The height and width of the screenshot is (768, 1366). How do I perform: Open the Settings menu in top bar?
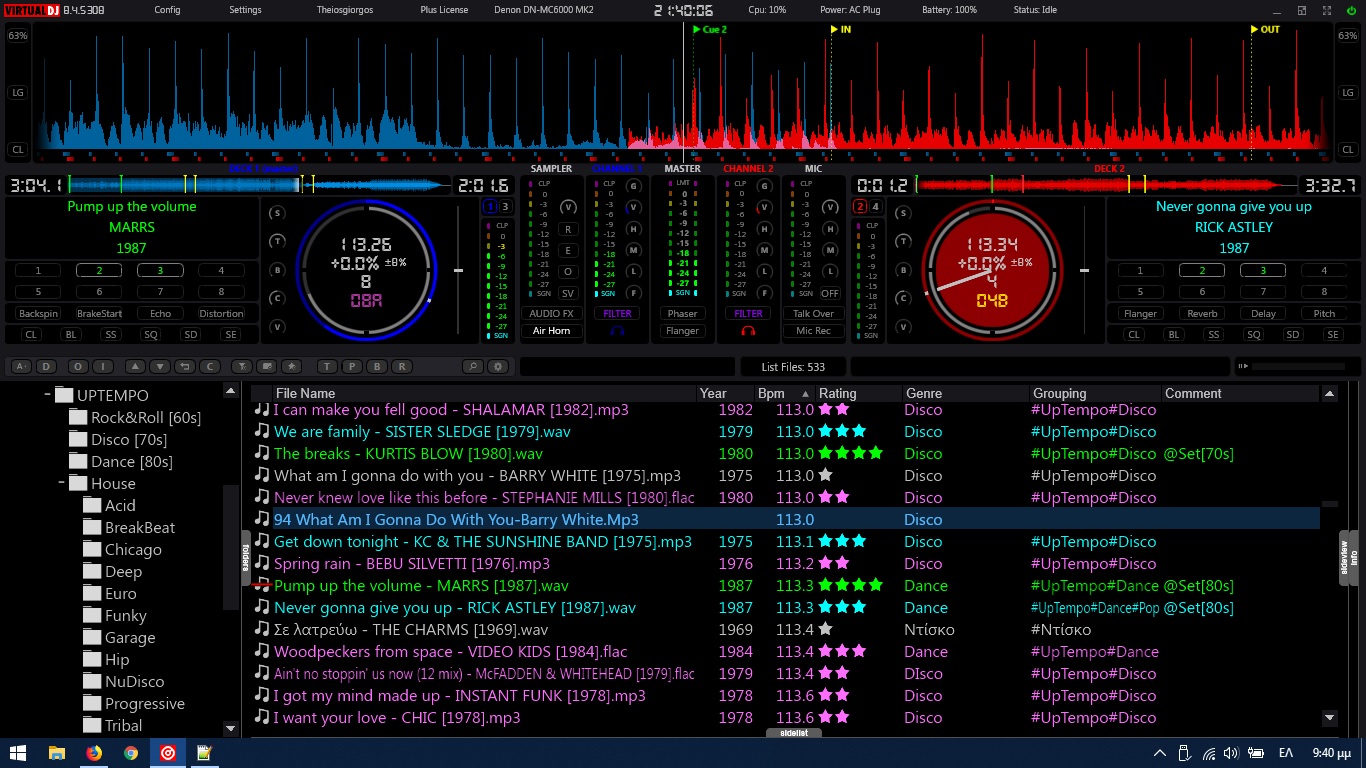click(245, 10)
